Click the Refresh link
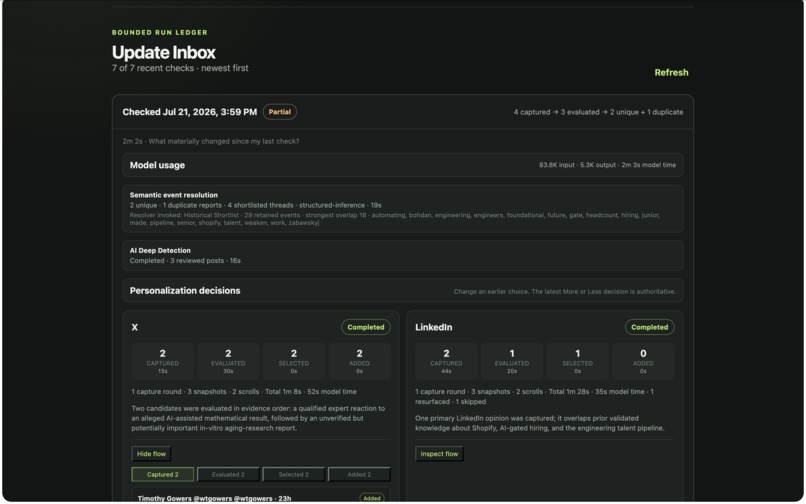This screenshot has height=504, width=806. click(671, 73)
